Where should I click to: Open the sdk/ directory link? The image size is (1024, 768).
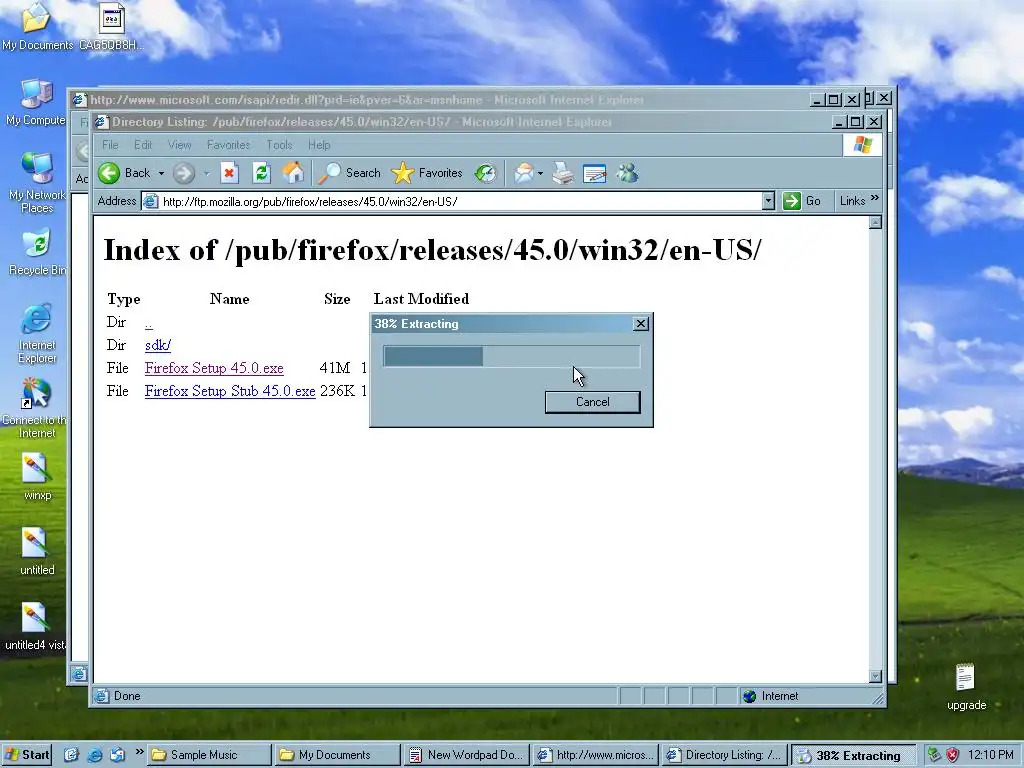tap(158, 345)
